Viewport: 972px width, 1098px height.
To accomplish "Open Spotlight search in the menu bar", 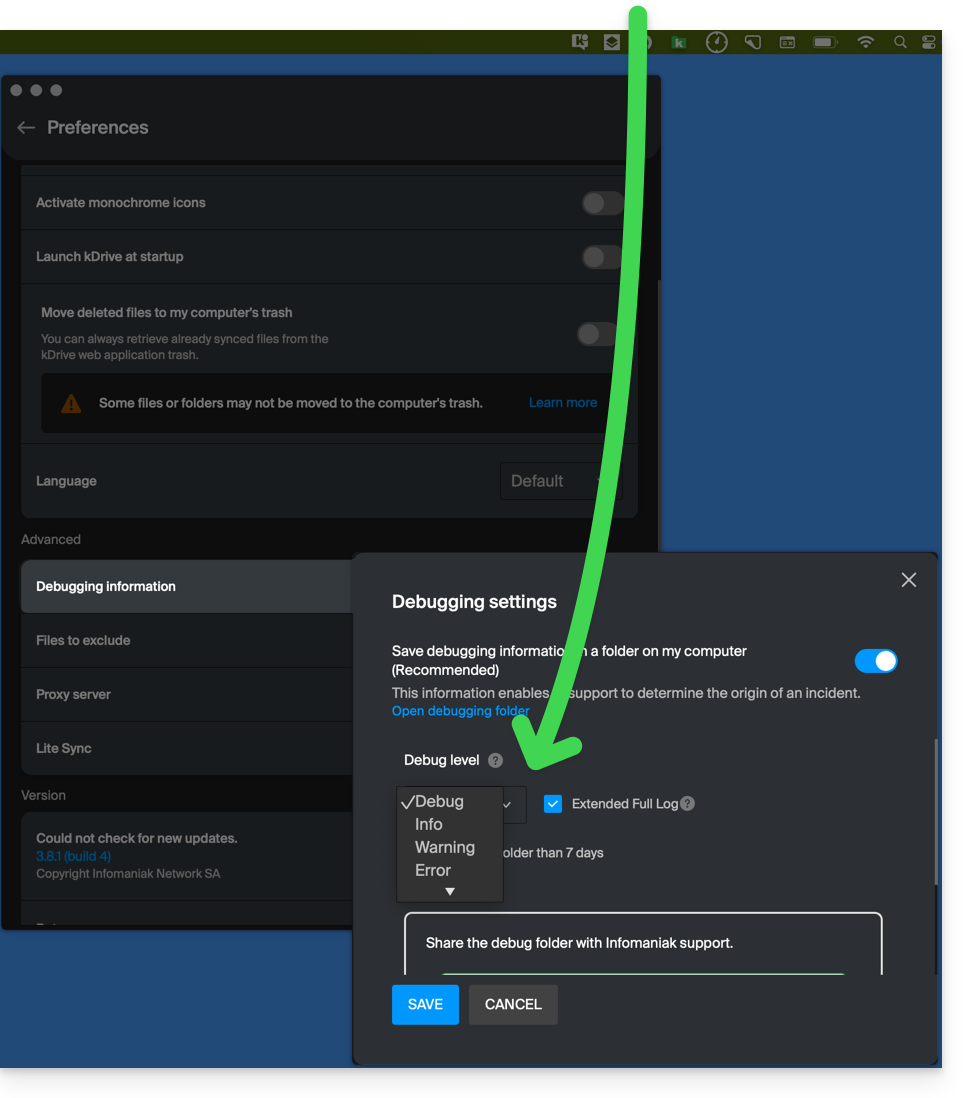I will coord(900,42).
